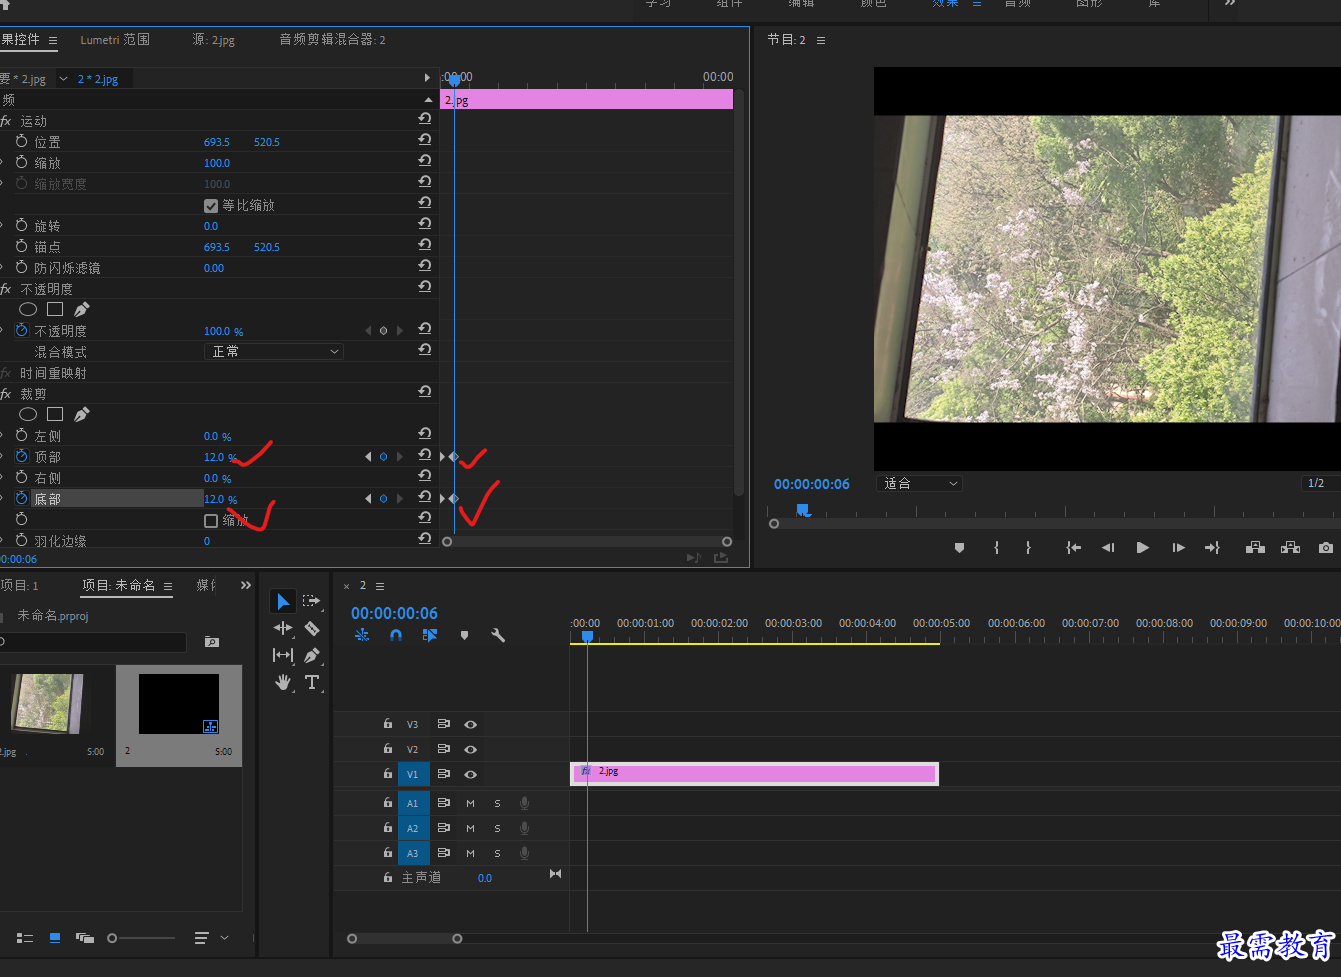Select the Type tool
The width and height of the screenshot is (1341, 977).
pyautogui.click(x=312, y=682)
